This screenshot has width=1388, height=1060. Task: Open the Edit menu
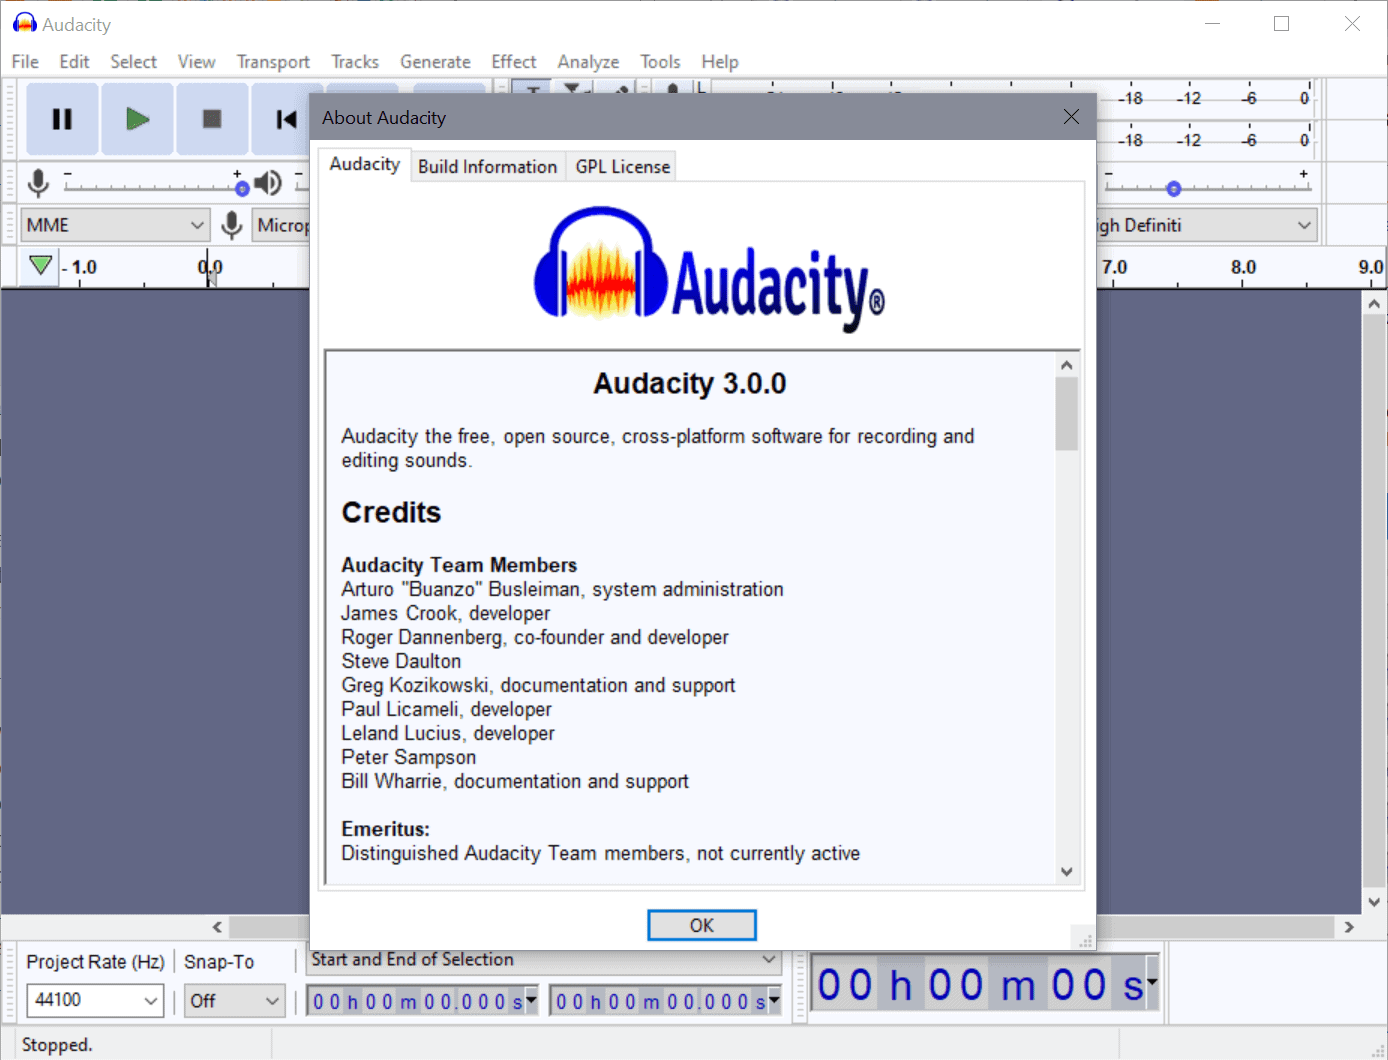74,62
